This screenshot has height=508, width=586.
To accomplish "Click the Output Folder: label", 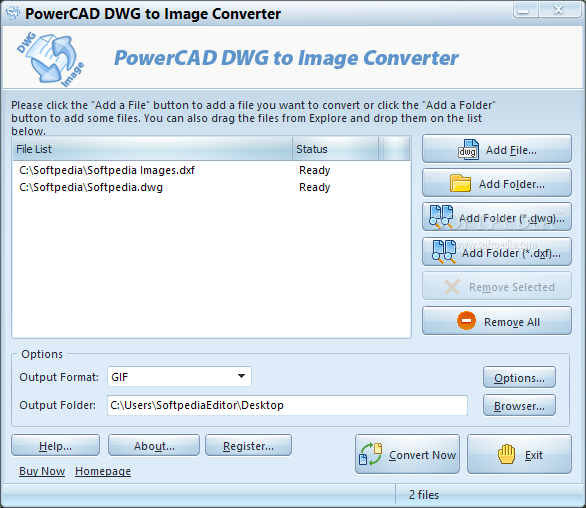I will [x=57, y=405].
